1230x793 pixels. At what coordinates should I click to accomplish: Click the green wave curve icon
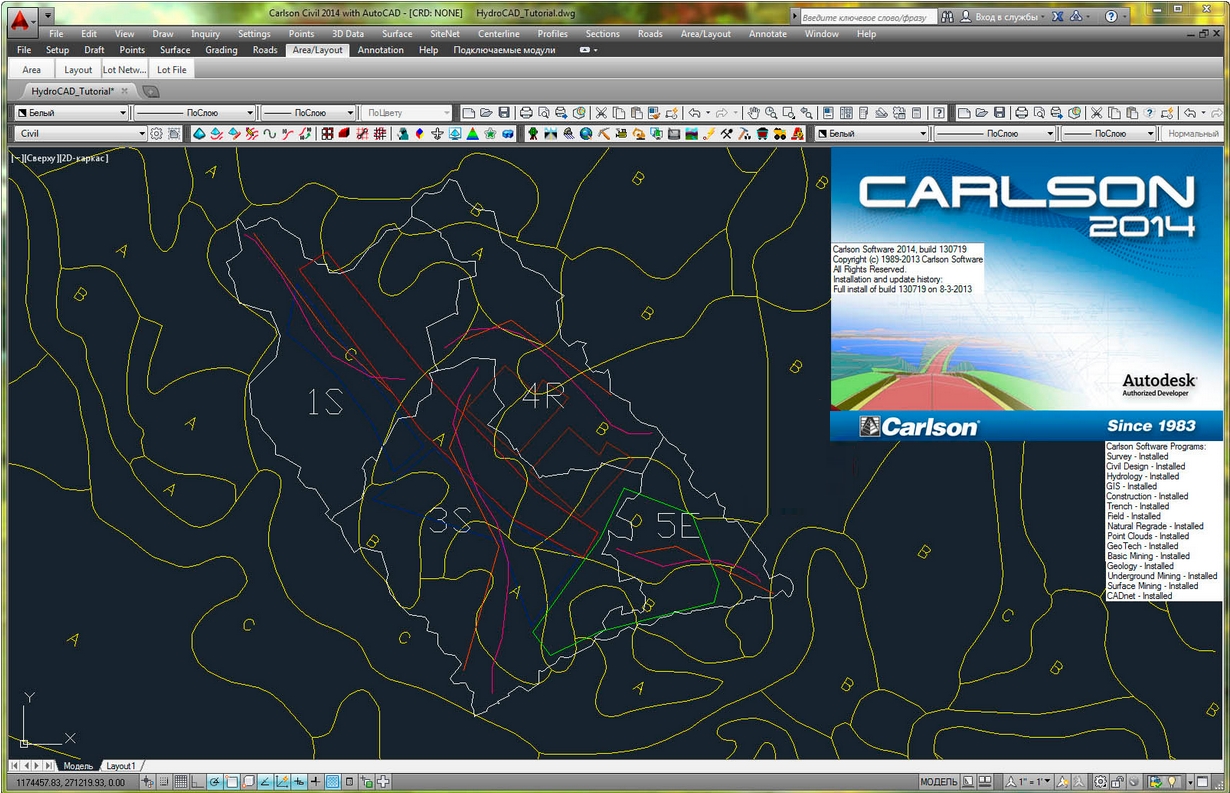[x=269, y=133]
